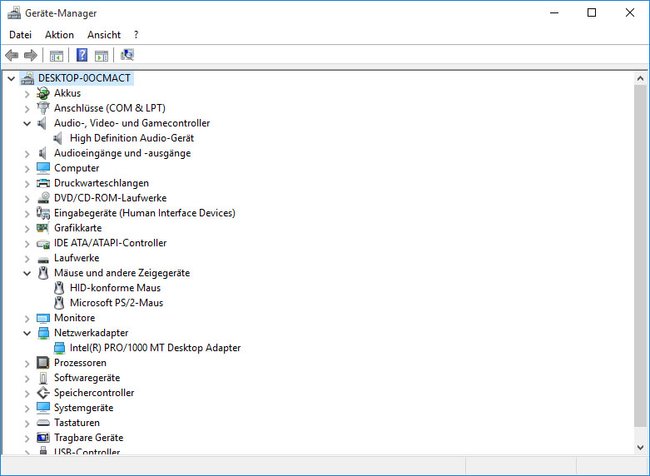
Task: Click the vertical scrollbar thumb
Action: click(640, 255)
